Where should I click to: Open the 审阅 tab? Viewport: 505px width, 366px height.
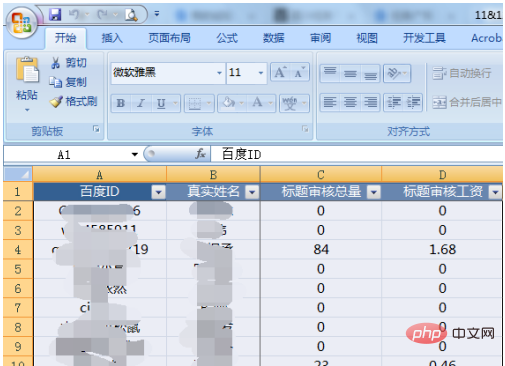320,38
